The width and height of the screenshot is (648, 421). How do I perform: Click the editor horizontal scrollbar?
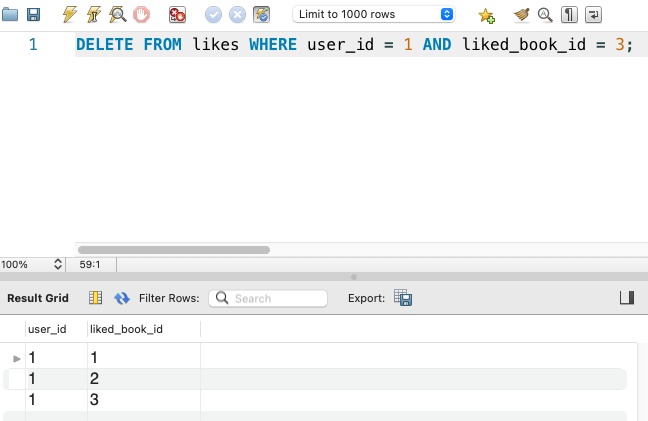(x=174, y=250)
